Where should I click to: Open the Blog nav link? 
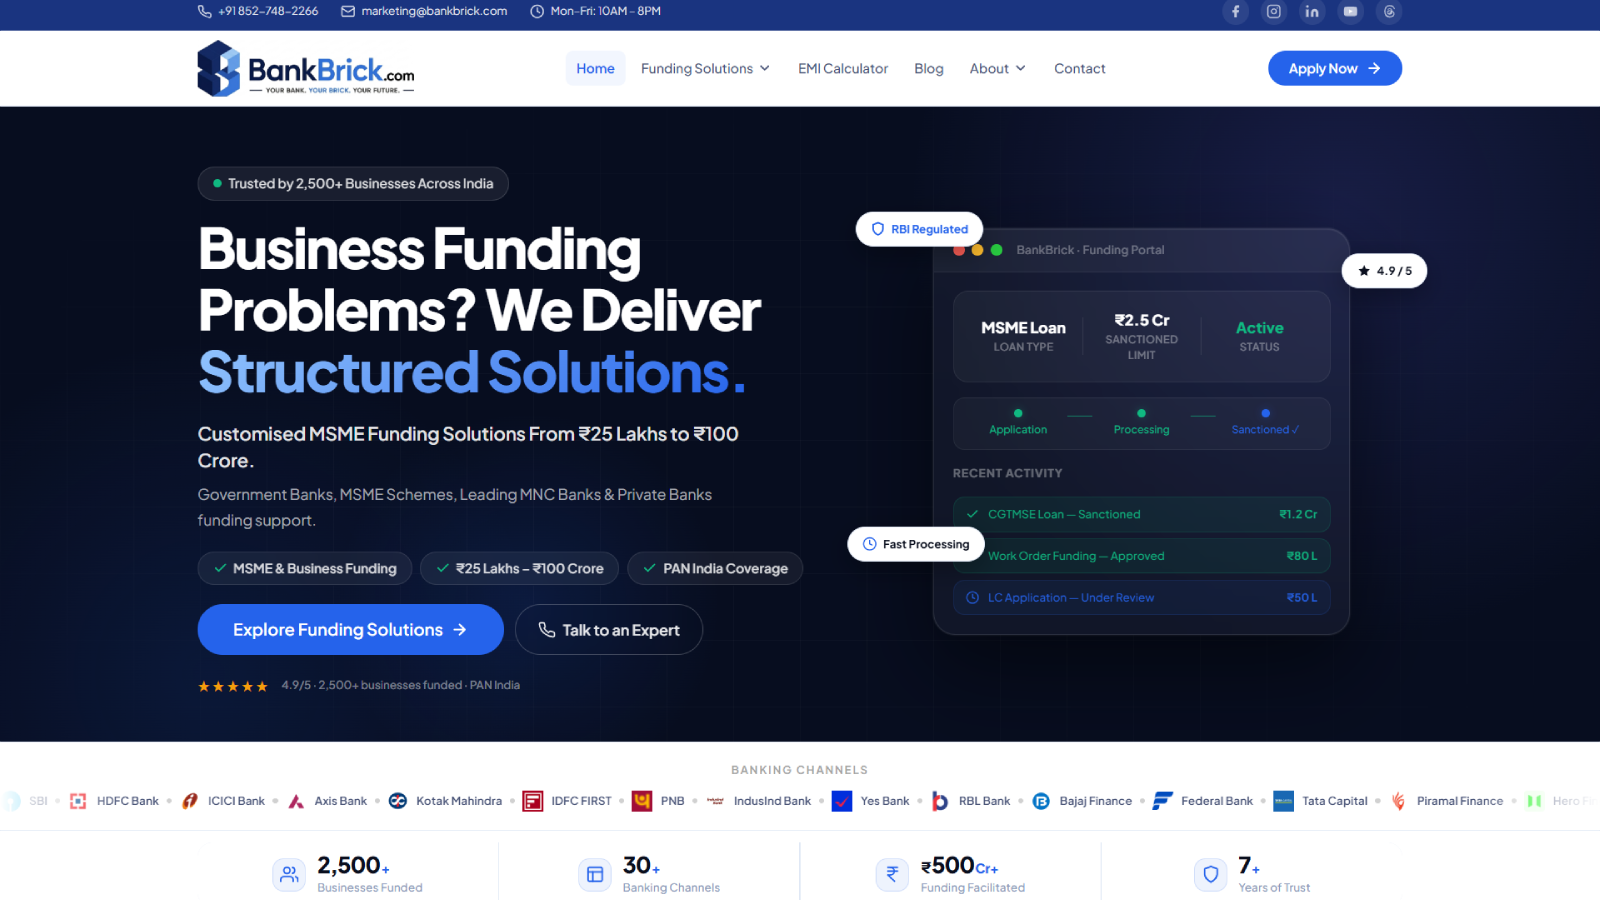pyautogui.click(x=929, y=68)
